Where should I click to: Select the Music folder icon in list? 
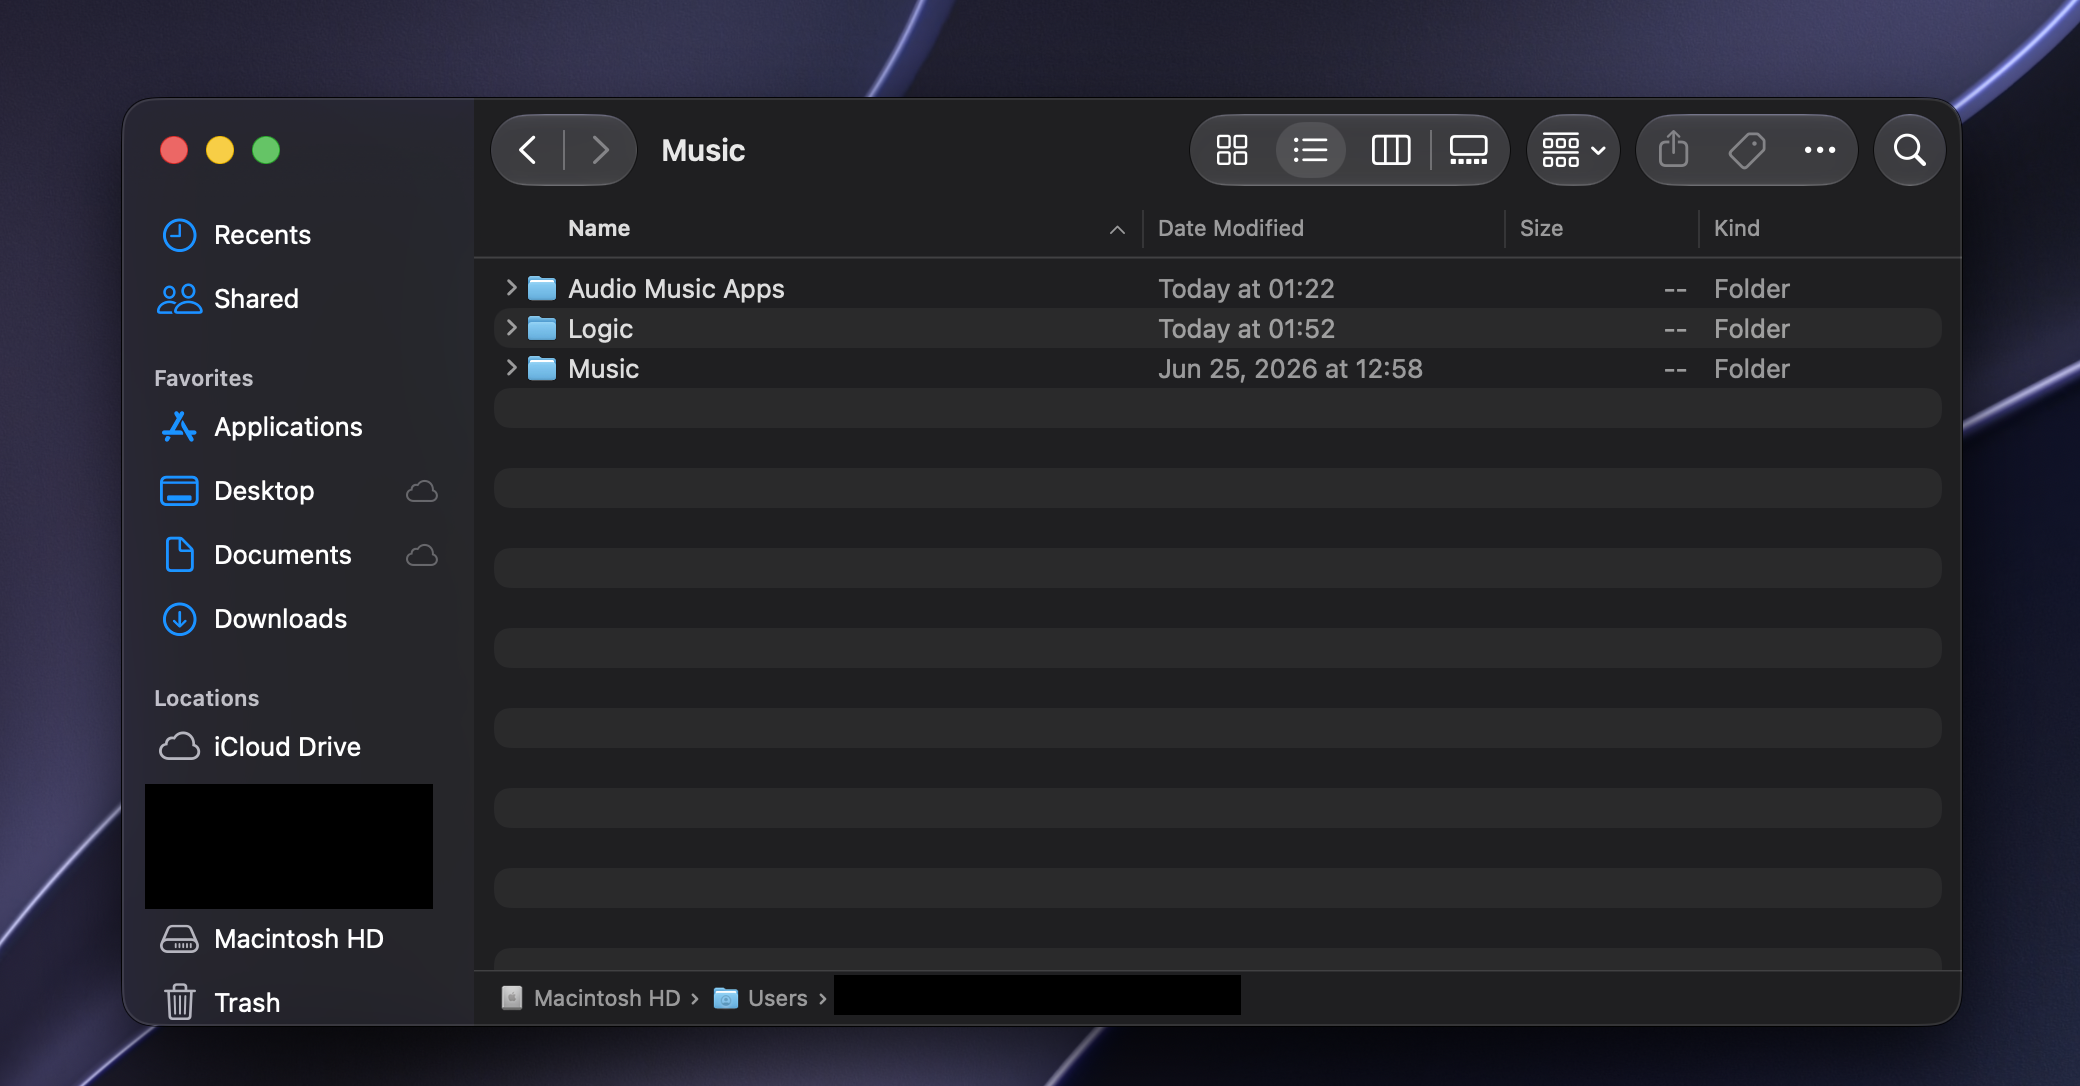pos(542,368)
